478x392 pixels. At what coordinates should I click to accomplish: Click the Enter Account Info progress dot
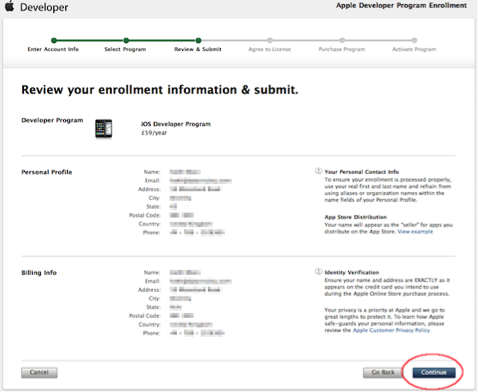[x=54, y=40]
